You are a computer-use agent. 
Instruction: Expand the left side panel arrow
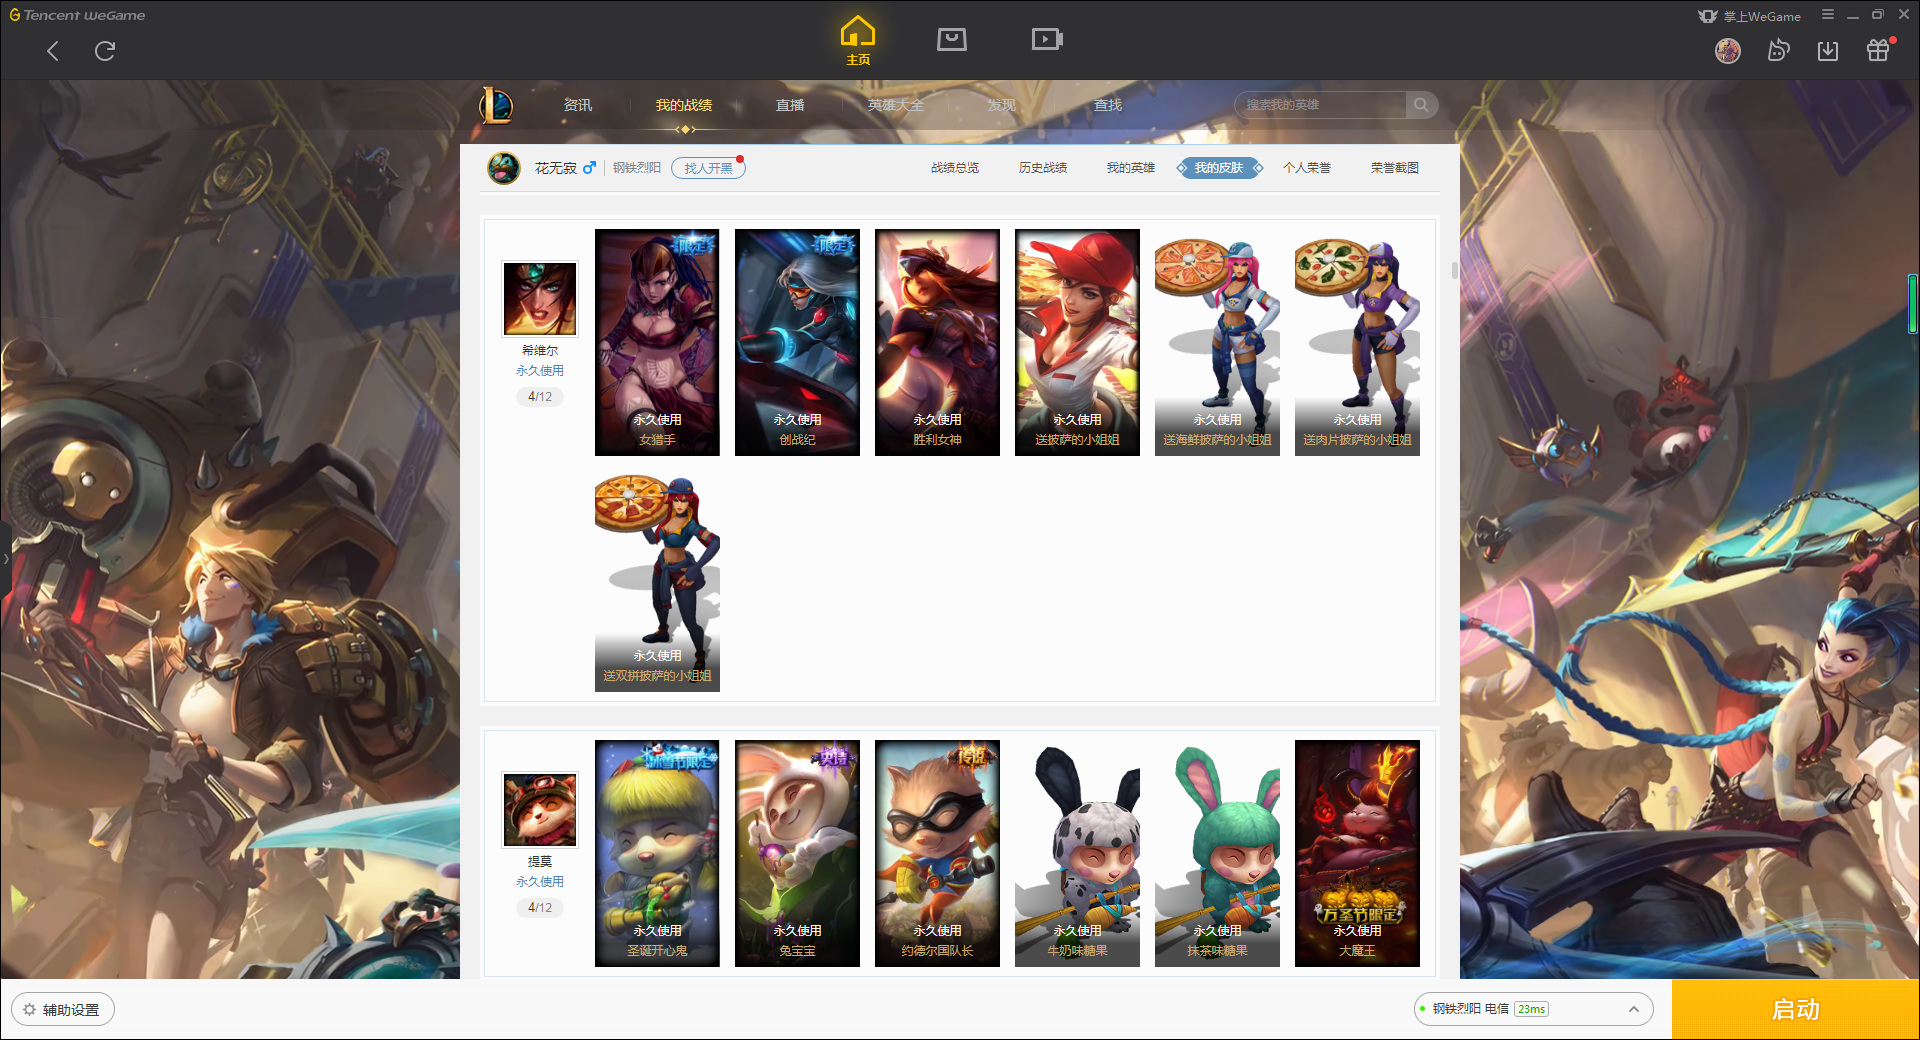pos(5,558)
